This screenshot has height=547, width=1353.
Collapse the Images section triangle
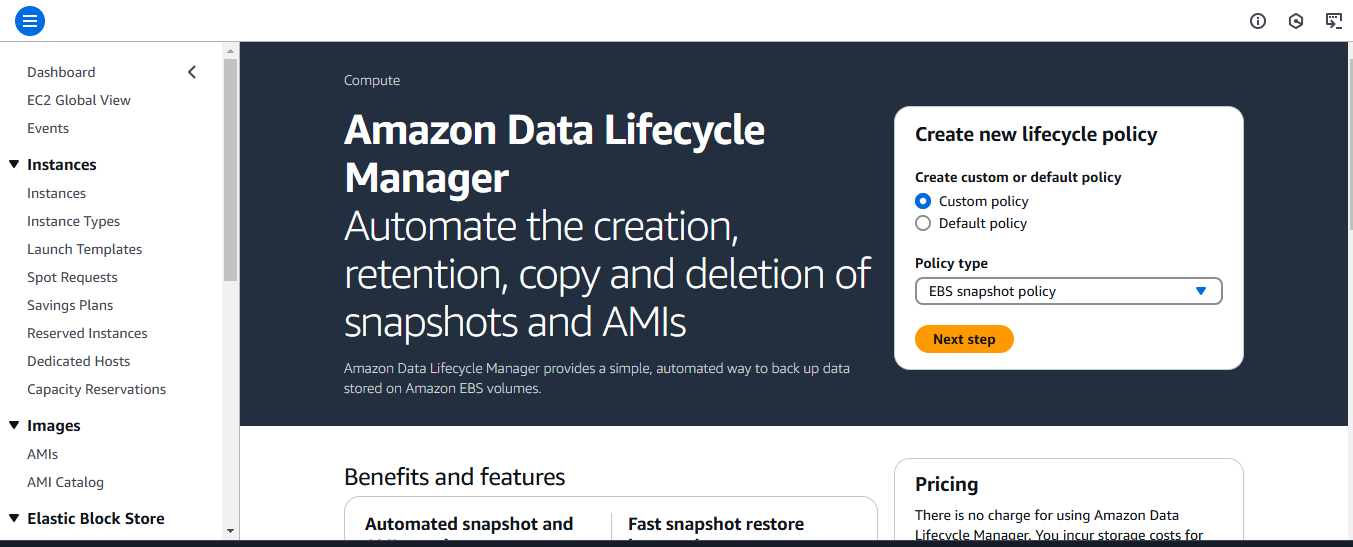coord(14,426)
